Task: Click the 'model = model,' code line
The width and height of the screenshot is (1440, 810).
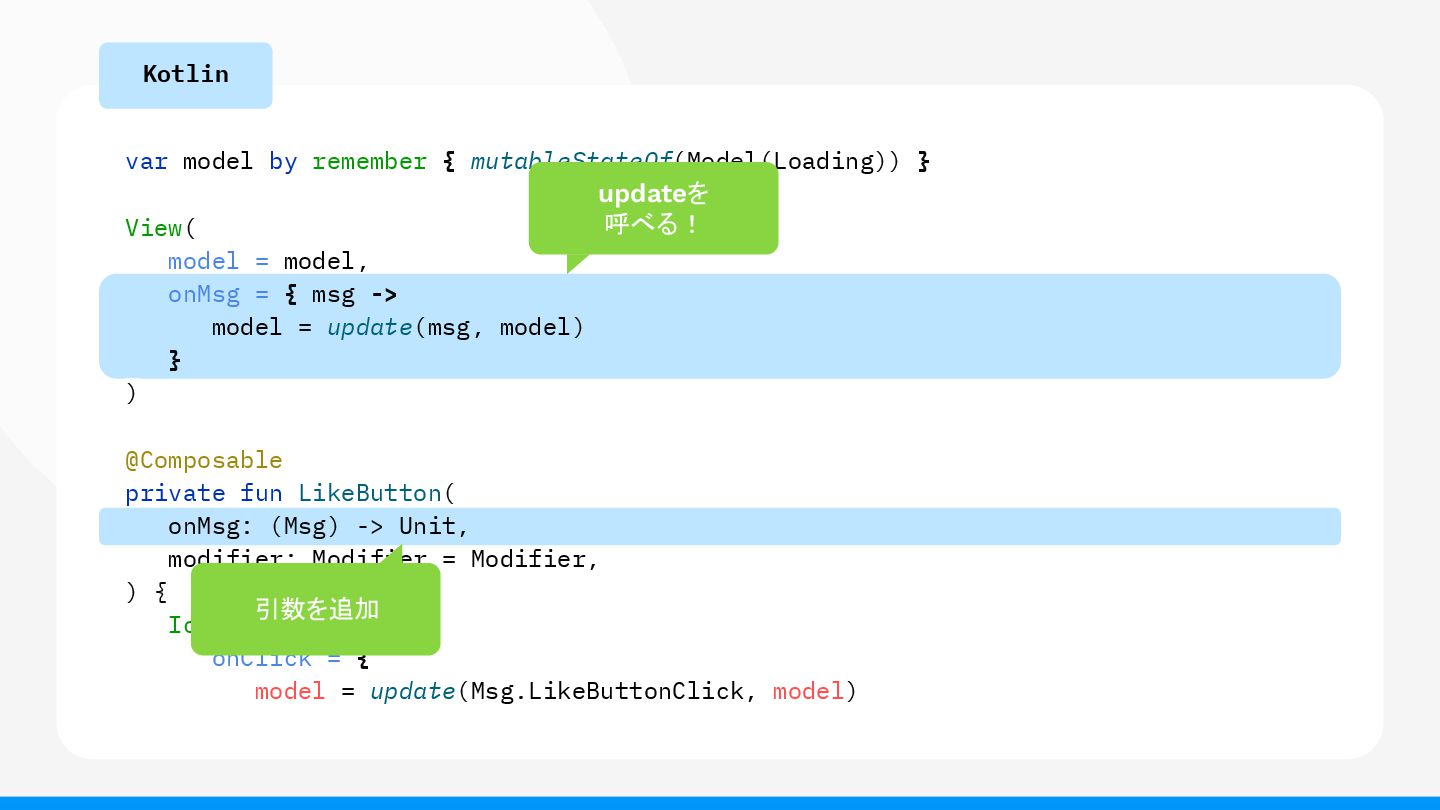Action: 268,261
